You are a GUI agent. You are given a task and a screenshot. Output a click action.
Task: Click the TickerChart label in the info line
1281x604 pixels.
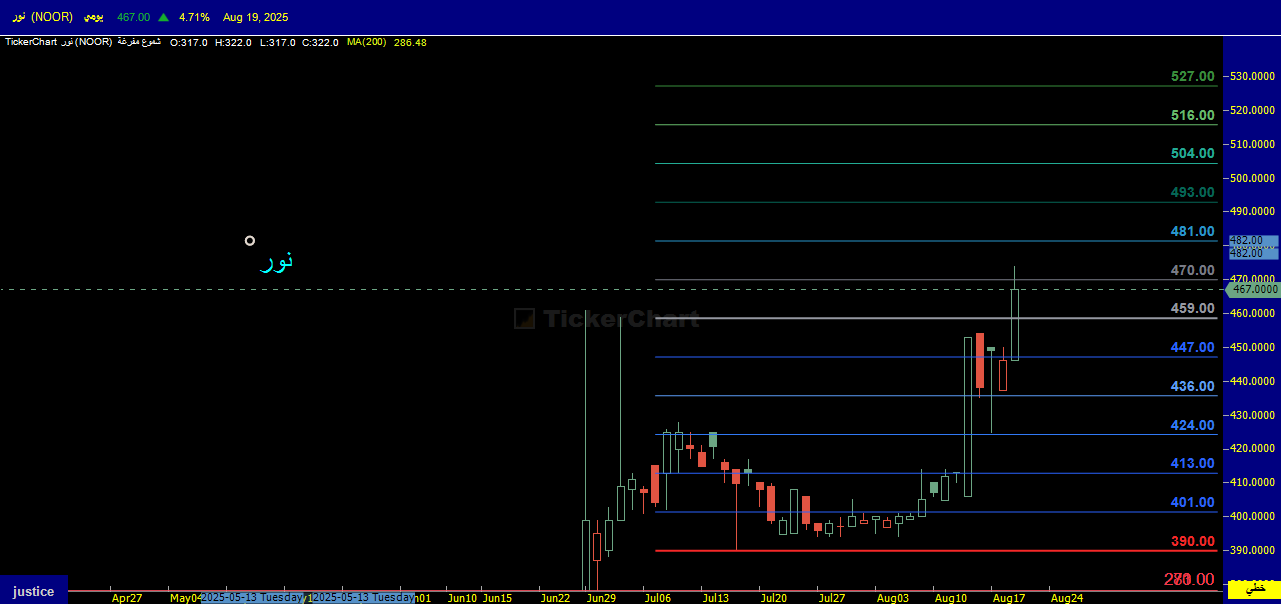click(x=31, y=42)
